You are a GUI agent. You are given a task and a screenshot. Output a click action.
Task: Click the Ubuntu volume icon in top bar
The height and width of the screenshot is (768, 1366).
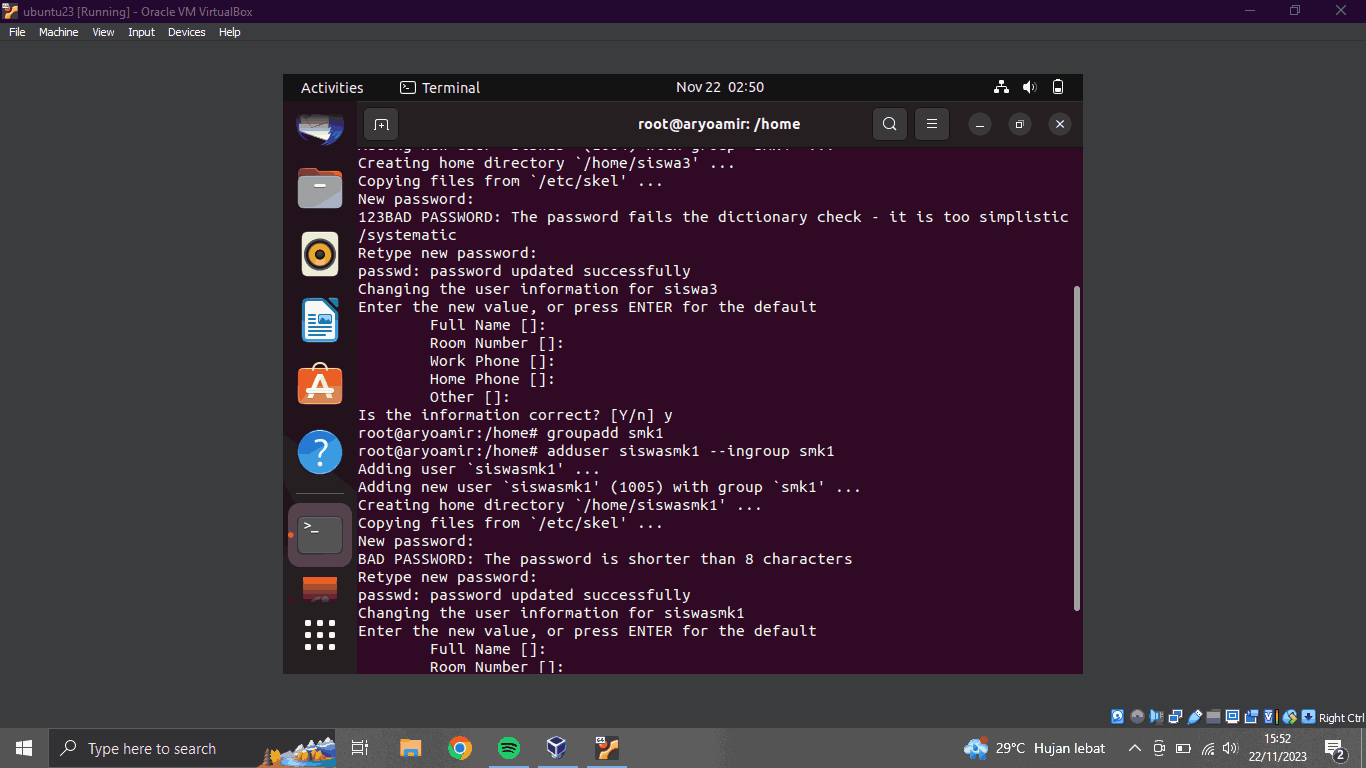tap(1030, 87)
